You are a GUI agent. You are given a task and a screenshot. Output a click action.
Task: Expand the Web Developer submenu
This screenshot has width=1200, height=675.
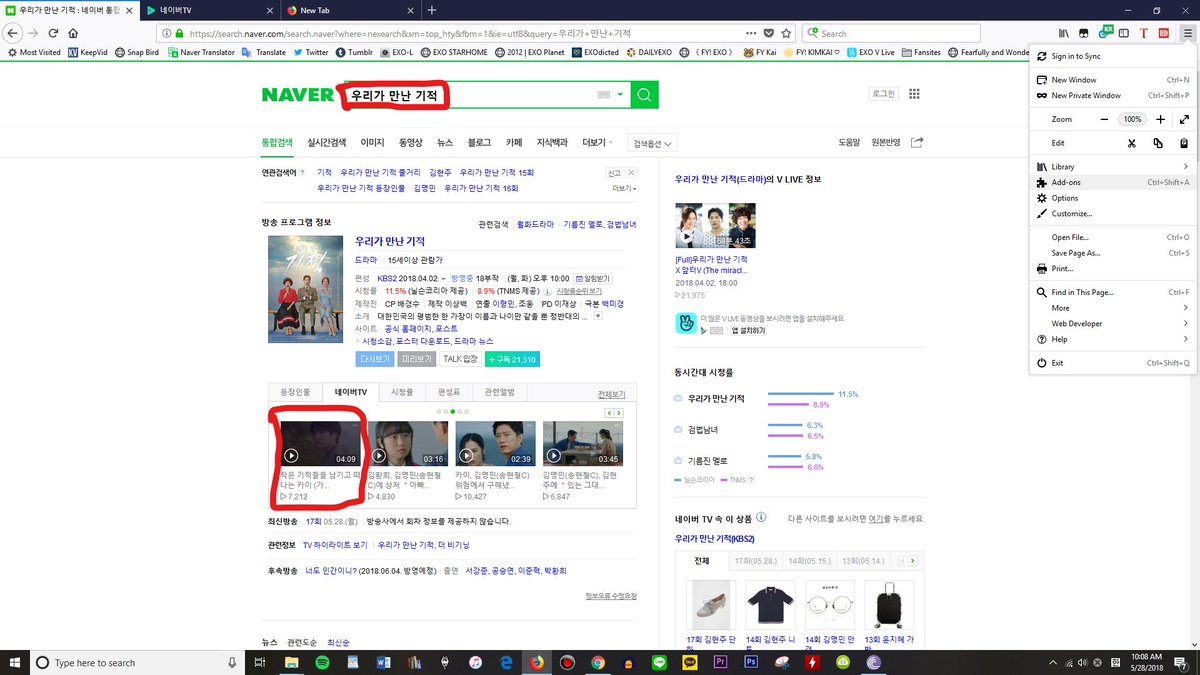(x=1114, y=323)
